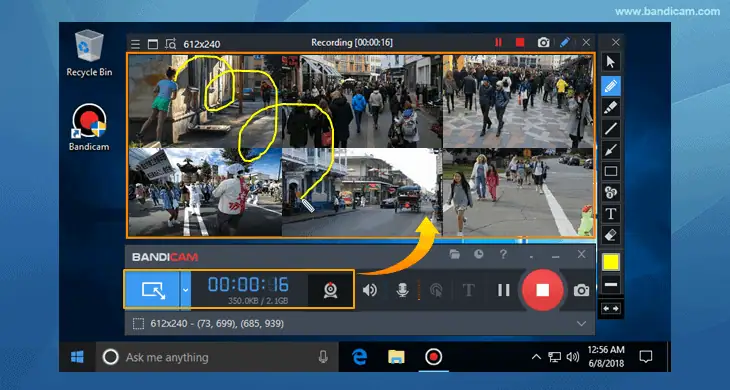
Task: Select the Rectangle shape tool
Action: tap(610, 171)
